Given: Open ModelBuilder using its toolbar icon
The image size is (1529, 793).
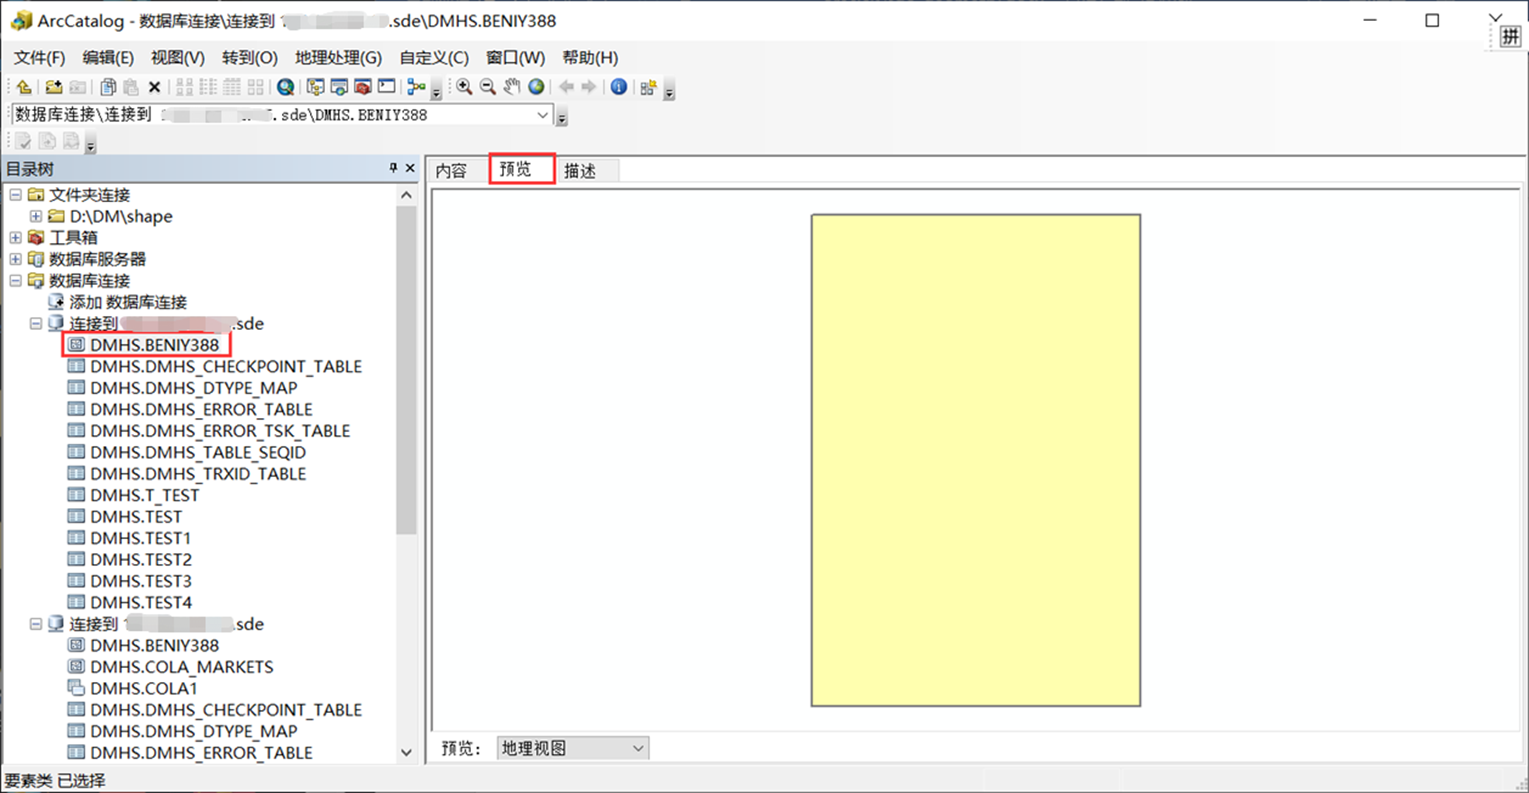Looking at the screenshot, I should (415, 87).
